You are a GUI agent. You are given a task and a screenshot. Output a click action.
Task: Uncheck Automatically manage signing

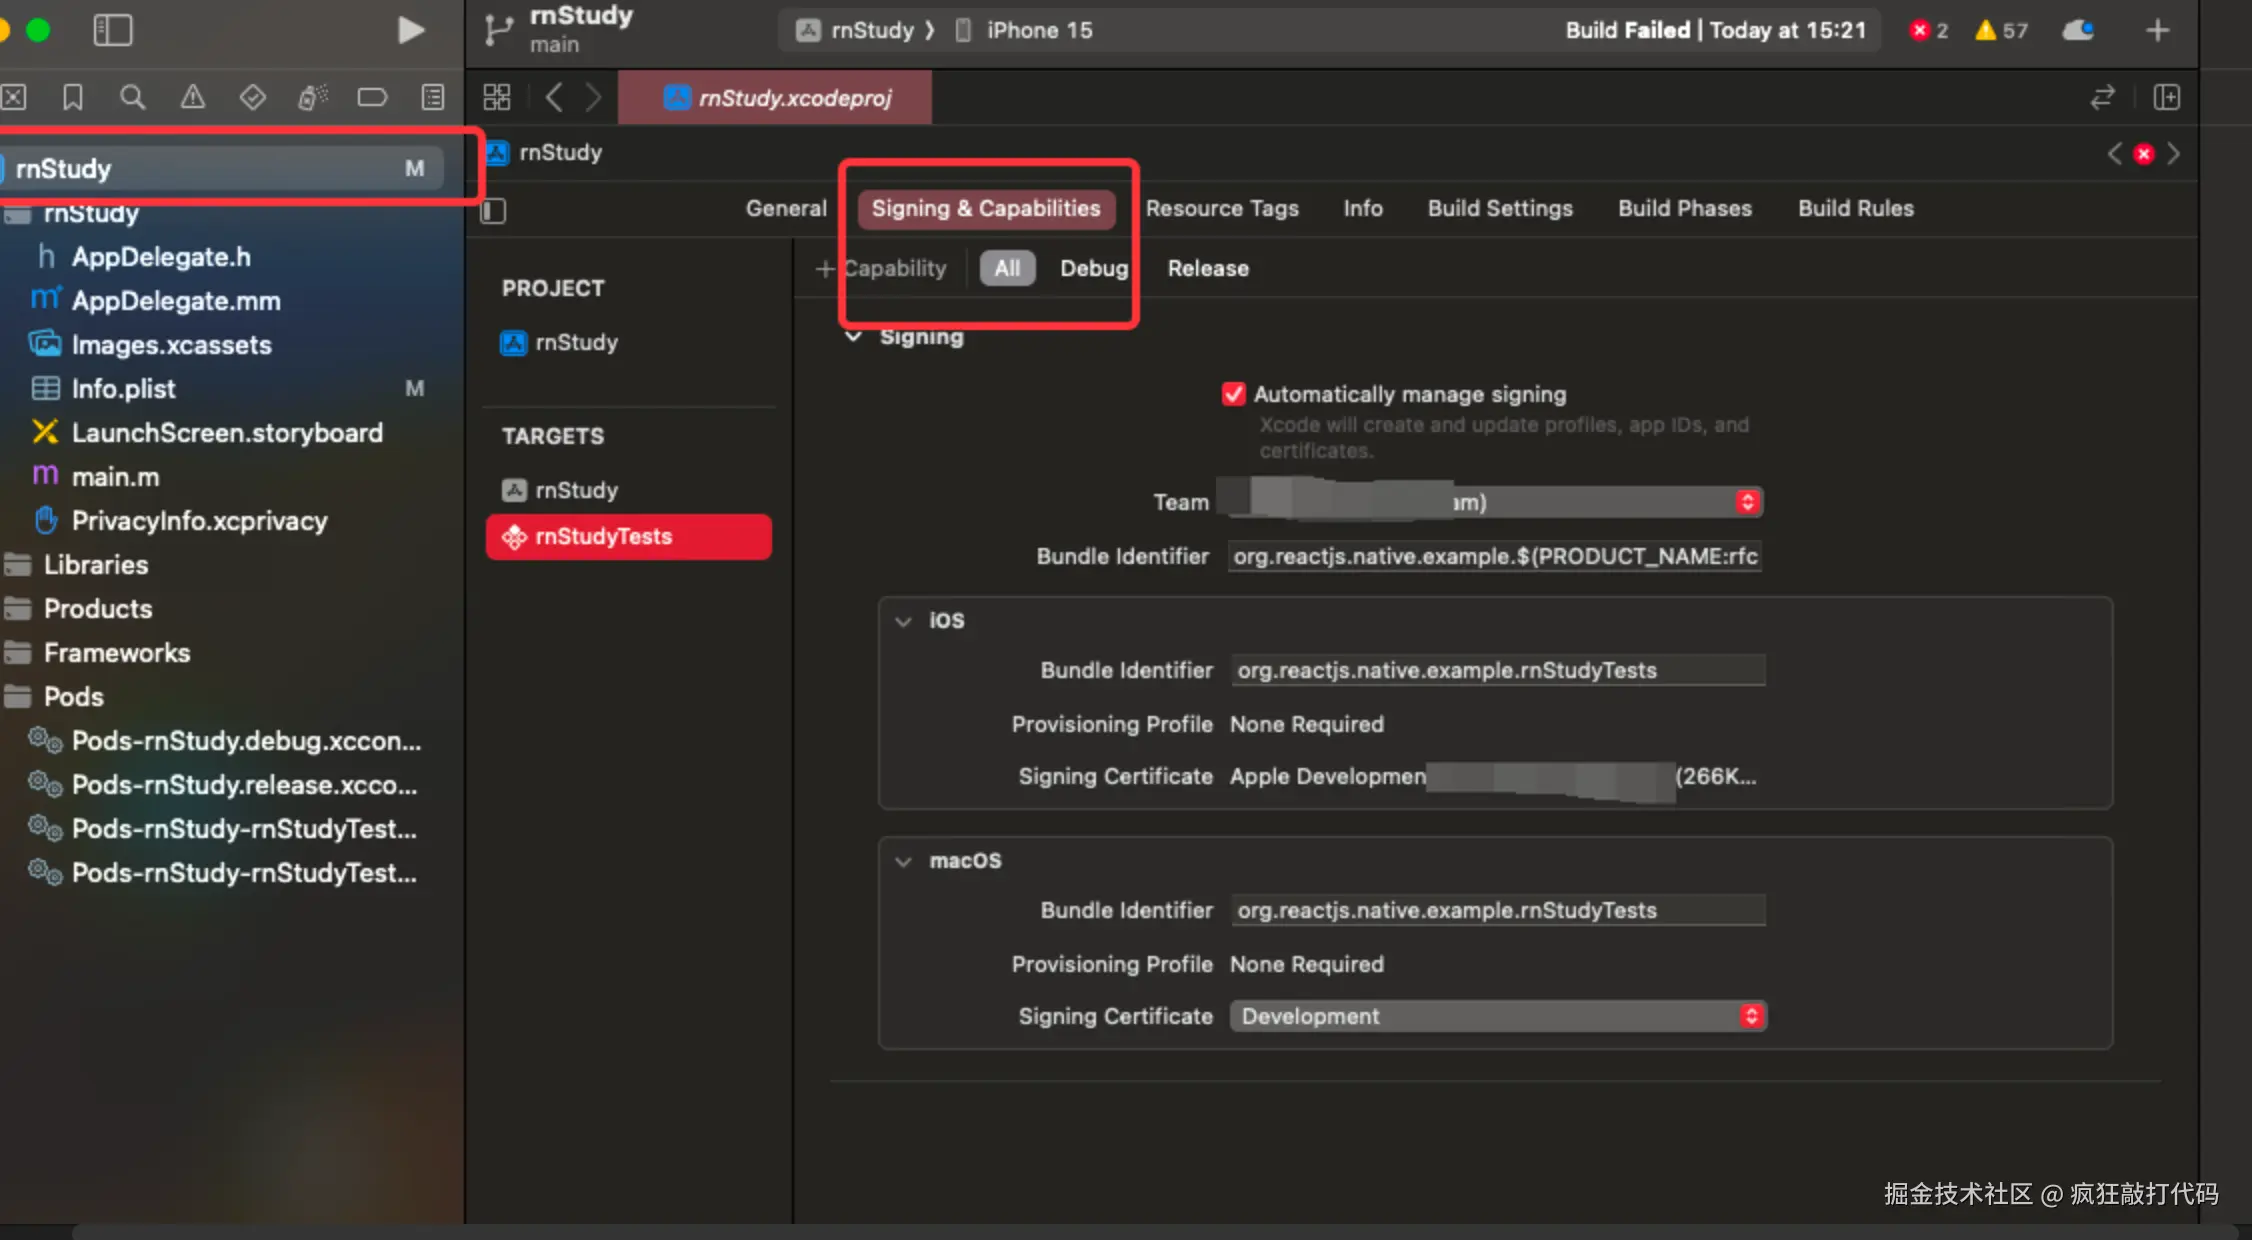[1233, 394]
